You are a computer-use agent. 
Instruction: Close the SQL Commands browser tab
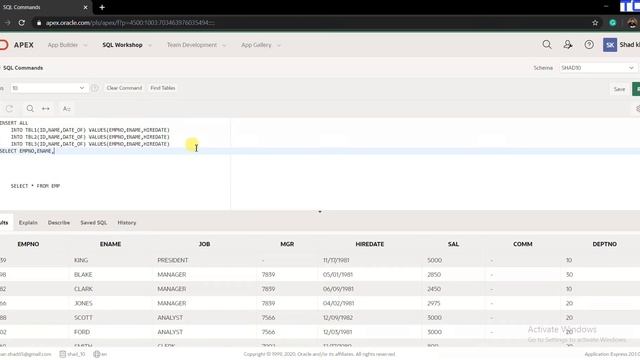(85, 7)
